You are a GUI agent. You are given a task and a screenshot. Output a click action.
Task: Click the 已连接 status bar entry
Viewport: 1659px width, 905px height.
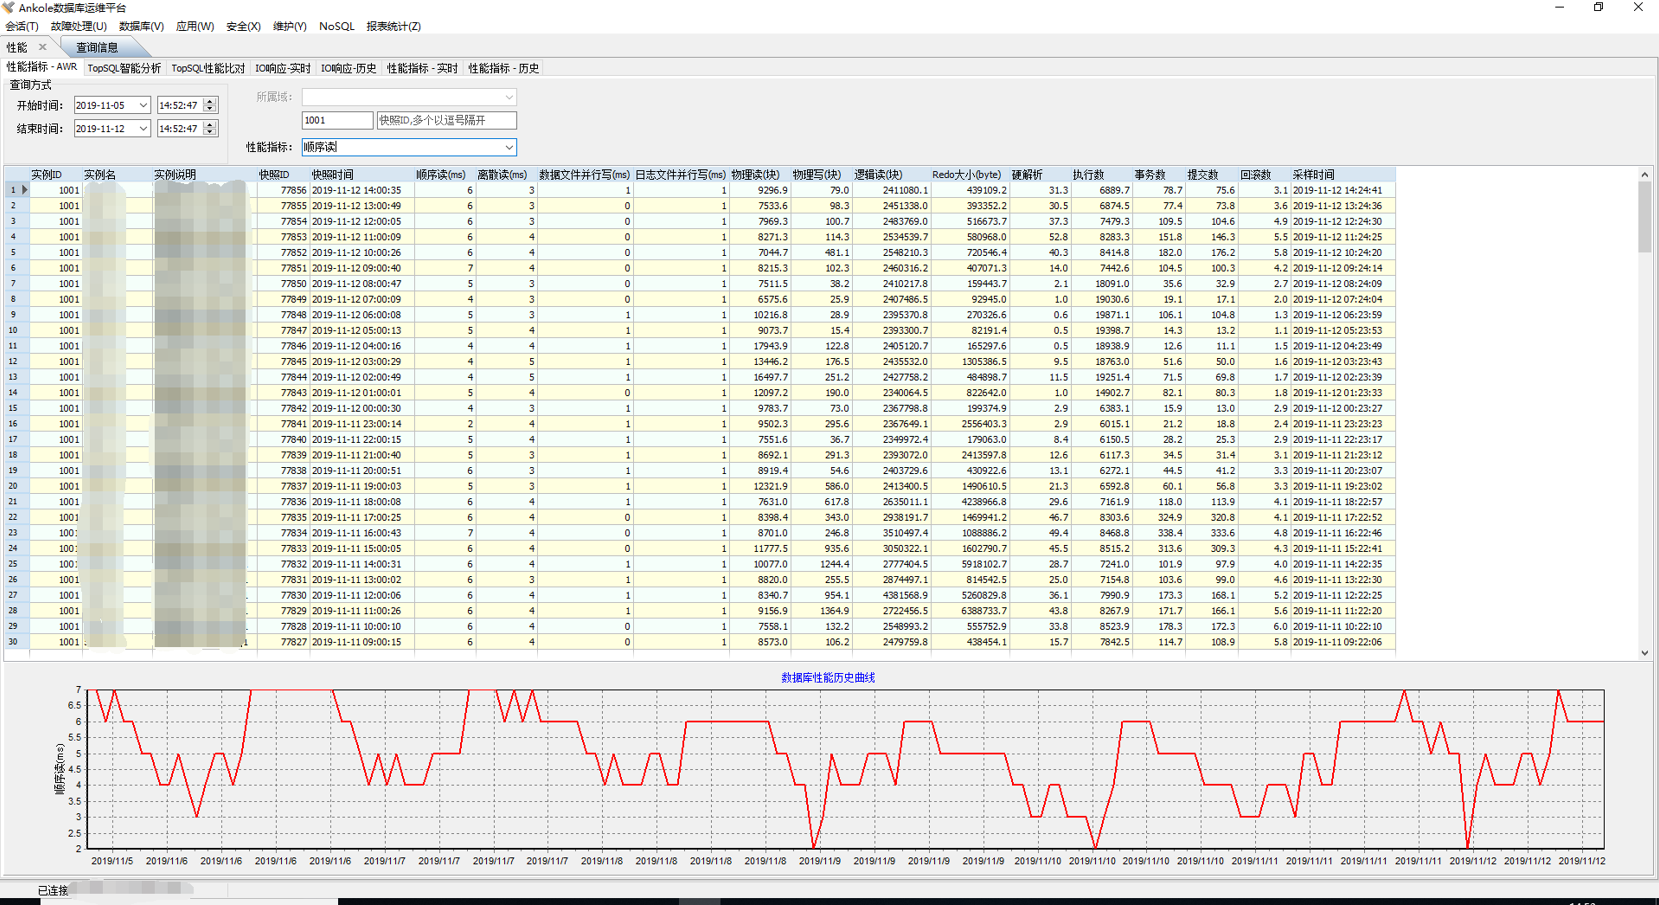(x=53, y=890)
